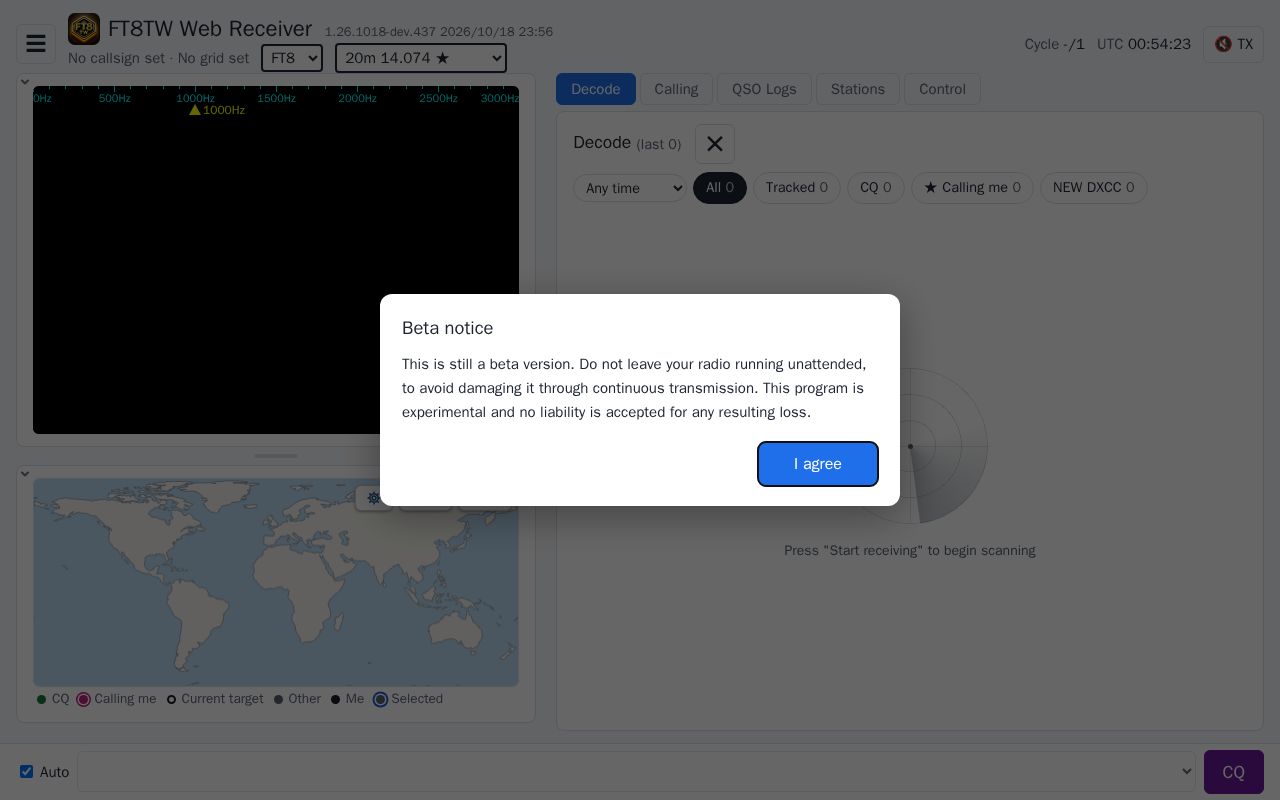Click the world map view
The image size is (1280, 800).
coord(276,582)
